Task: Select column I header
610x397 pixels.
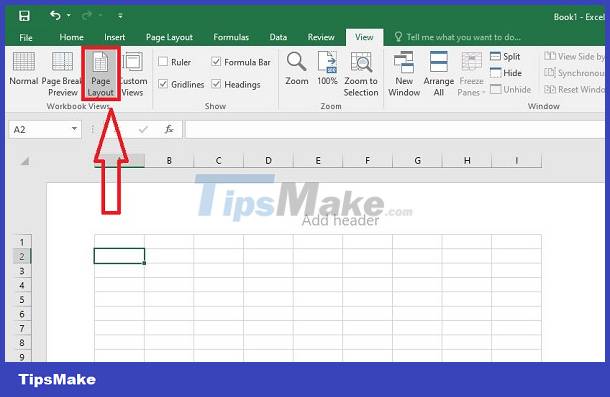Action: 517,160
